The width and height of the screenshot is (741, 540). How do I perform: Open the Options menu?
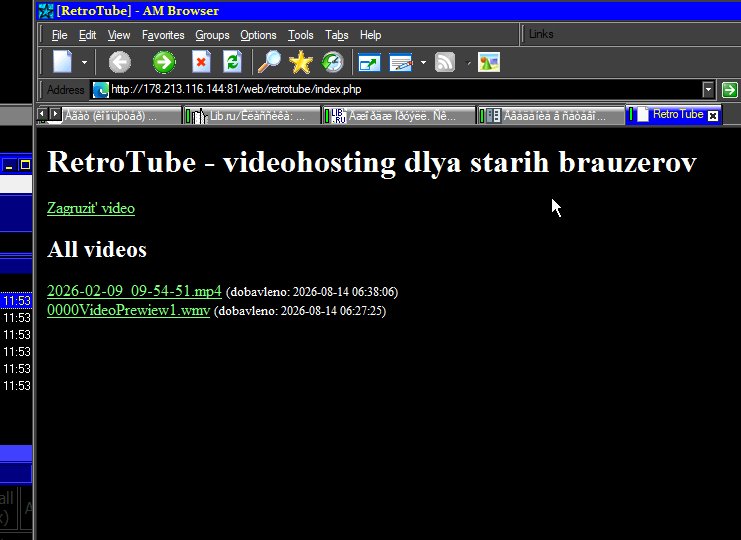point(258,35)
